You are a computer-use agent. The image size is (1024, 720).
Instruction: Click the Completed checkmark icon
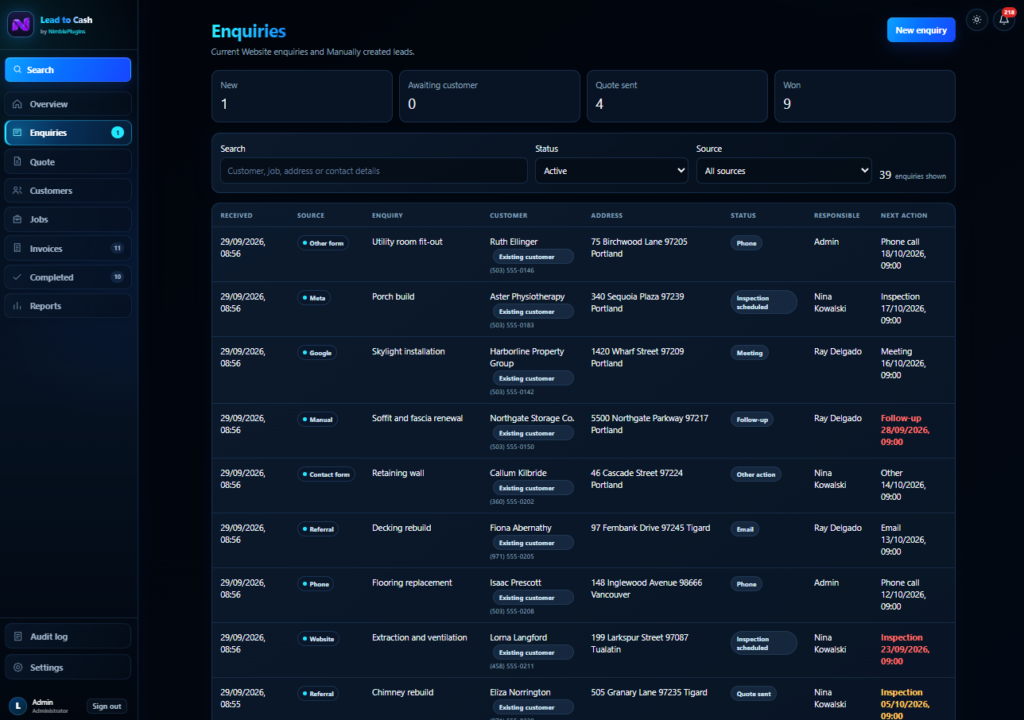(x=18, y=277)
